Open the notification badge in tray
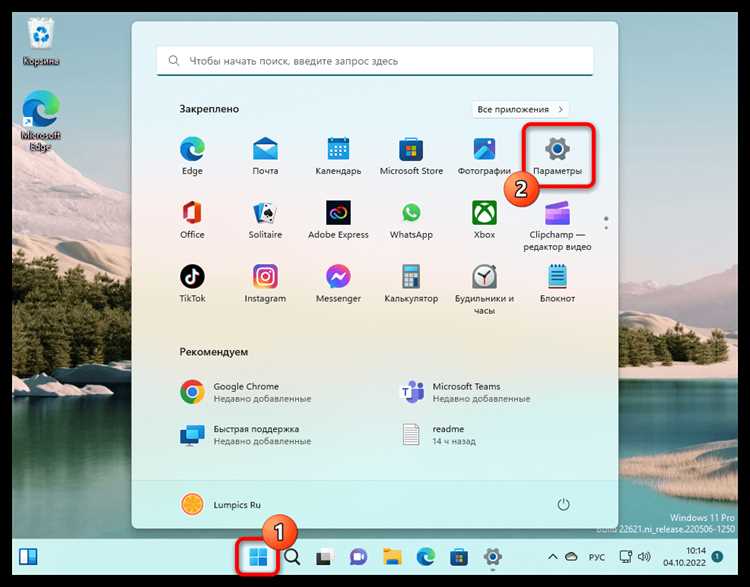Viewport: 750px width, 587px height. (x=717, y=556)
